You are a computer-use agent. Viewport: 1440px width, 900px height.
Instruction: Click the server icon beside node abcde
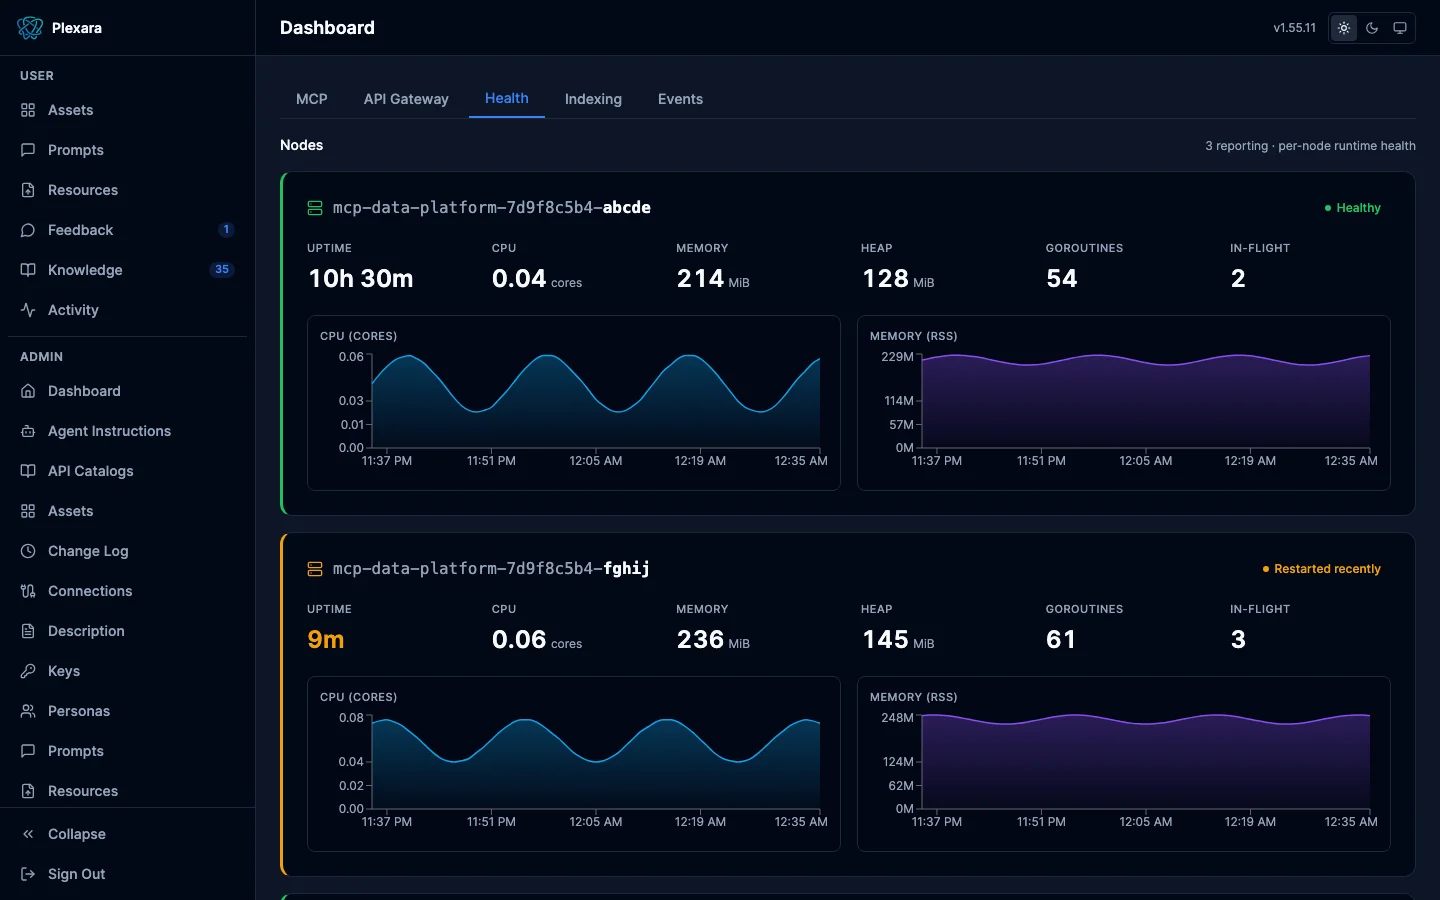[x=315, y=208]
